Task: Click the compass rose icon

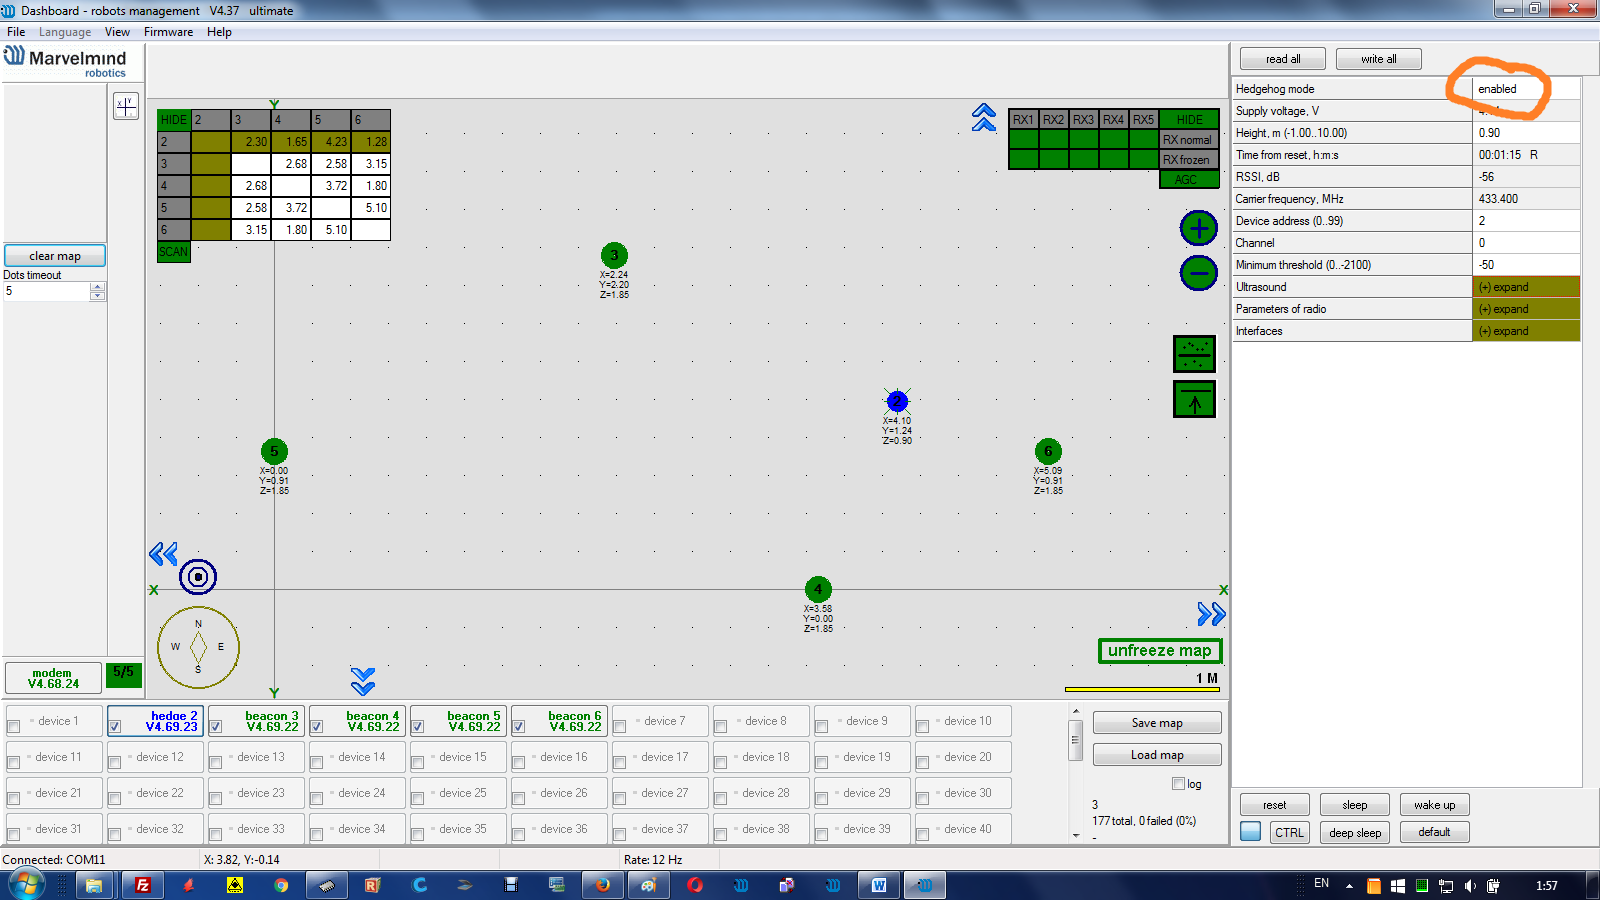Action: pyautogui.click(x=198, y=647)
